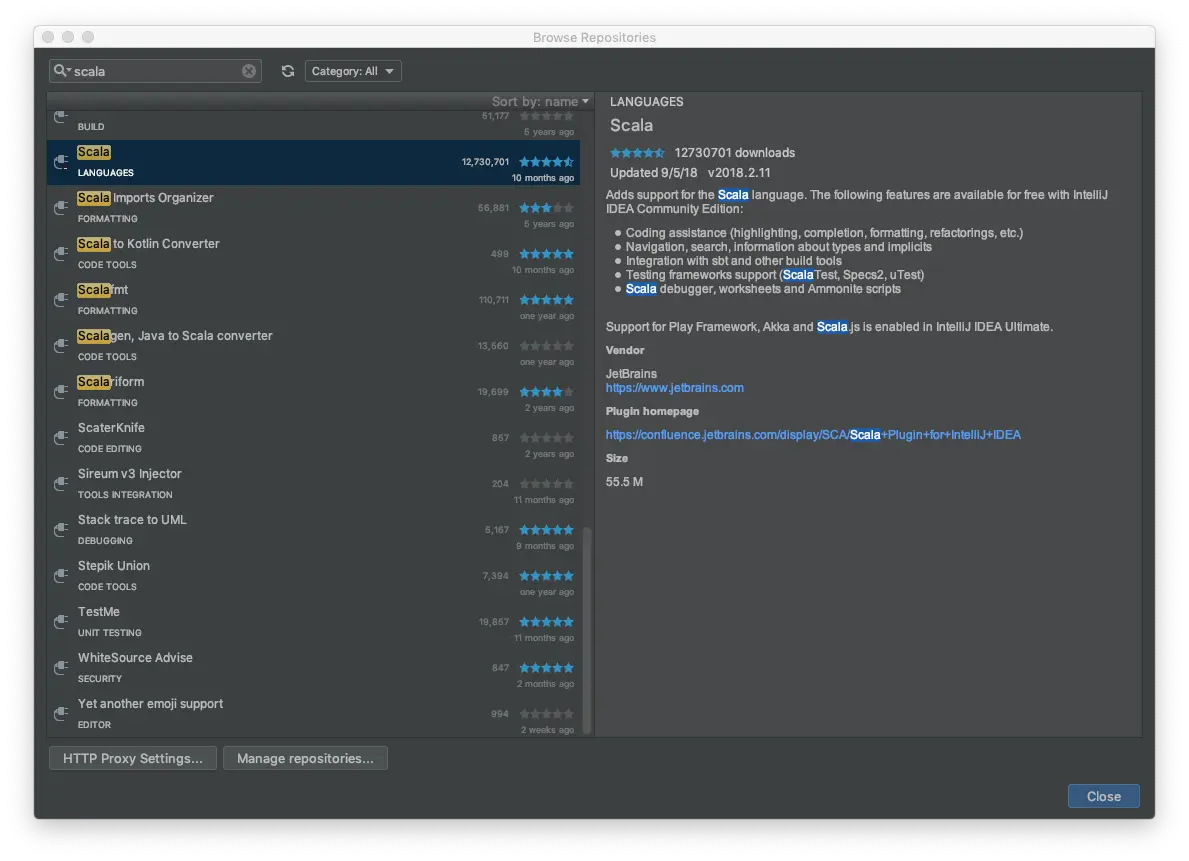Click the Updated 9/5/18 version line

(x=690, y=172)
